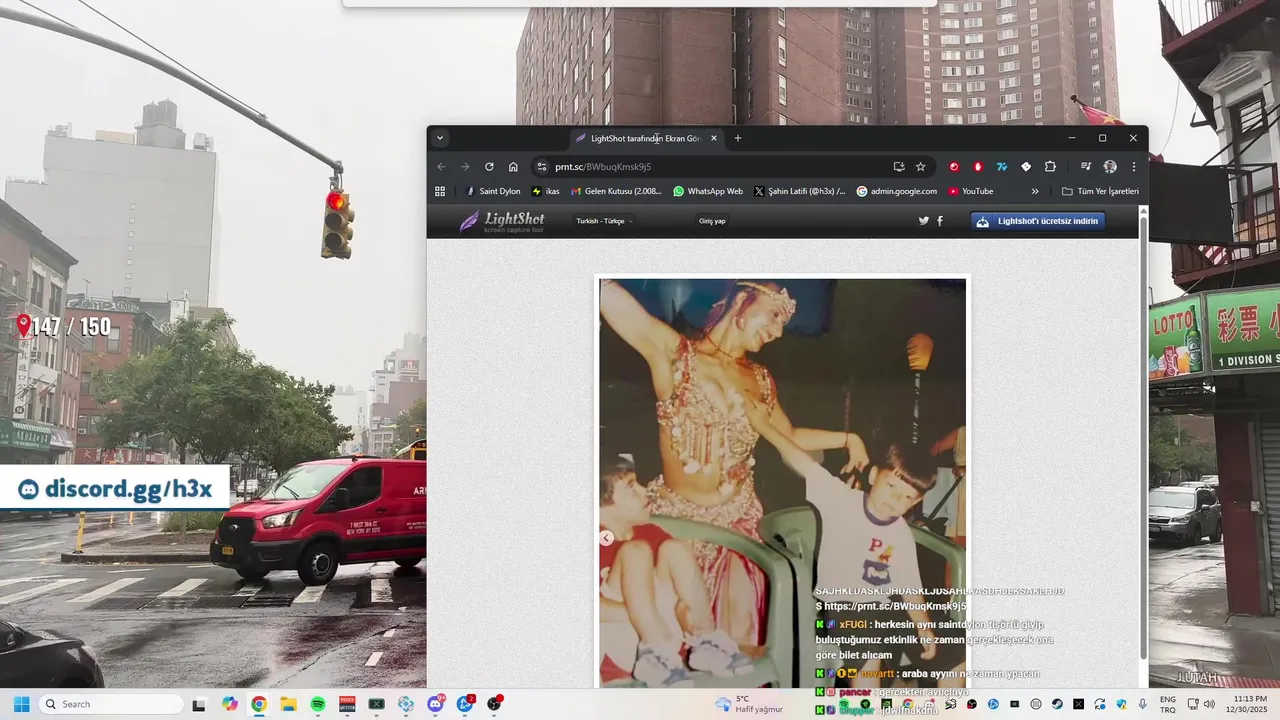Open the weather widget 5°C Hafif yağmur

coord(750,704)
